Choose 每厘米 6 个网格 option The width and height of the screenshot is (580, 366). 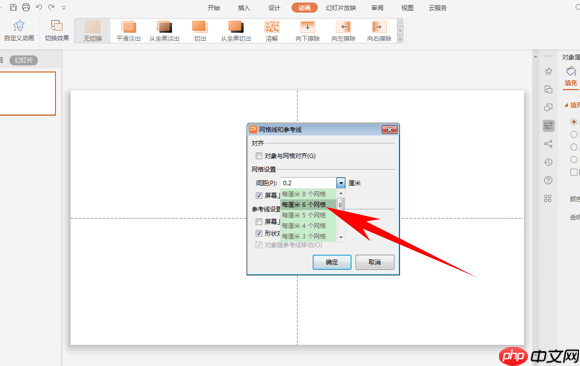click(308, 204)
